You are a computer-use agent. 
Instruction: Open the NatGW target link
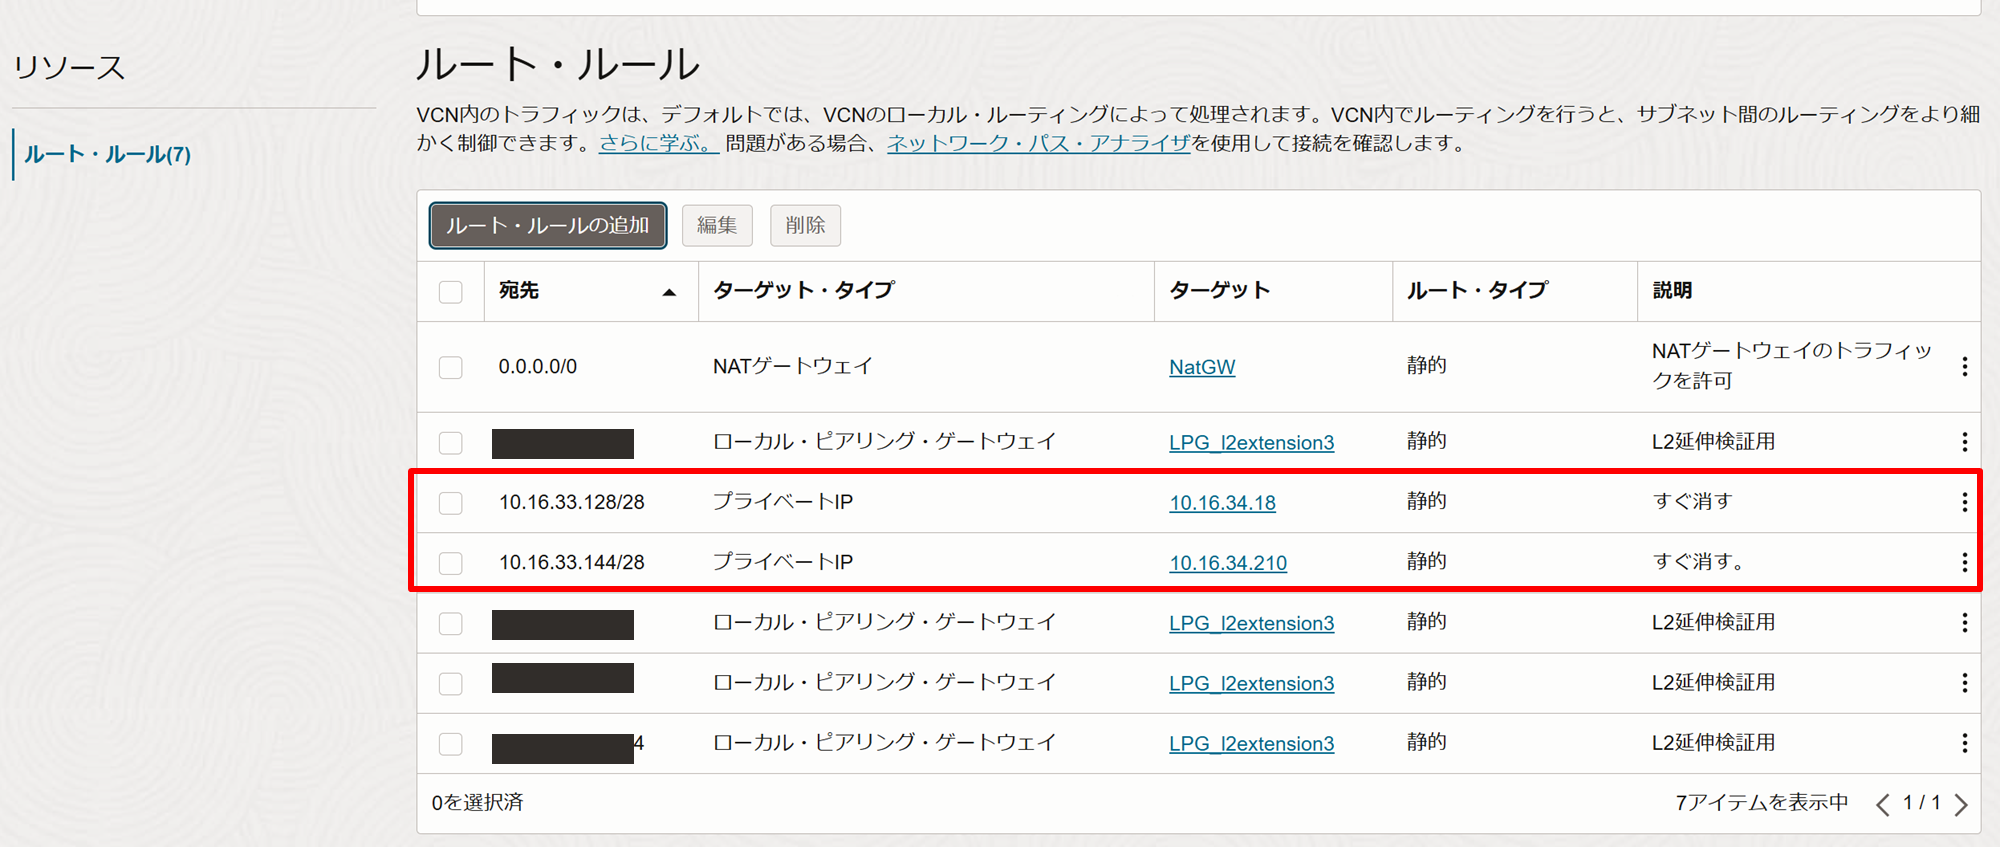(1202, 367)
